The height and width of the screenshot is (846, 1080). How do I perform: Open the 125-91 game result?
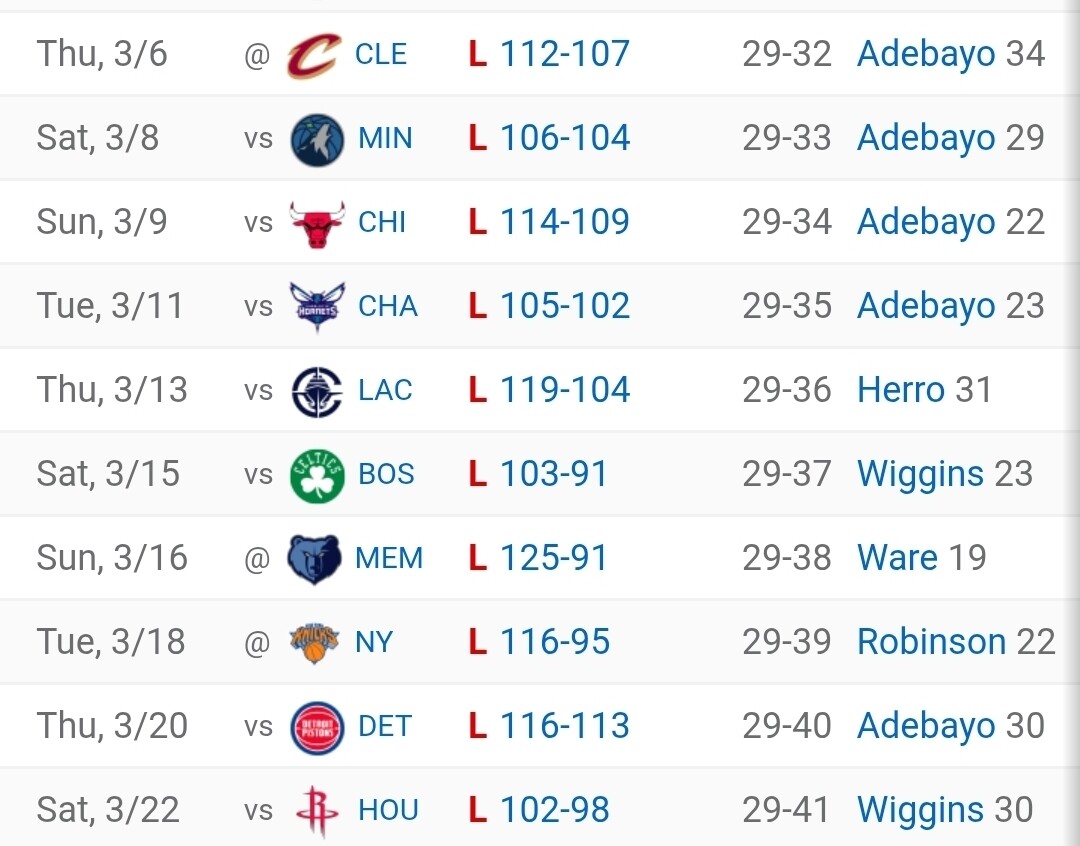pos(553,558)
